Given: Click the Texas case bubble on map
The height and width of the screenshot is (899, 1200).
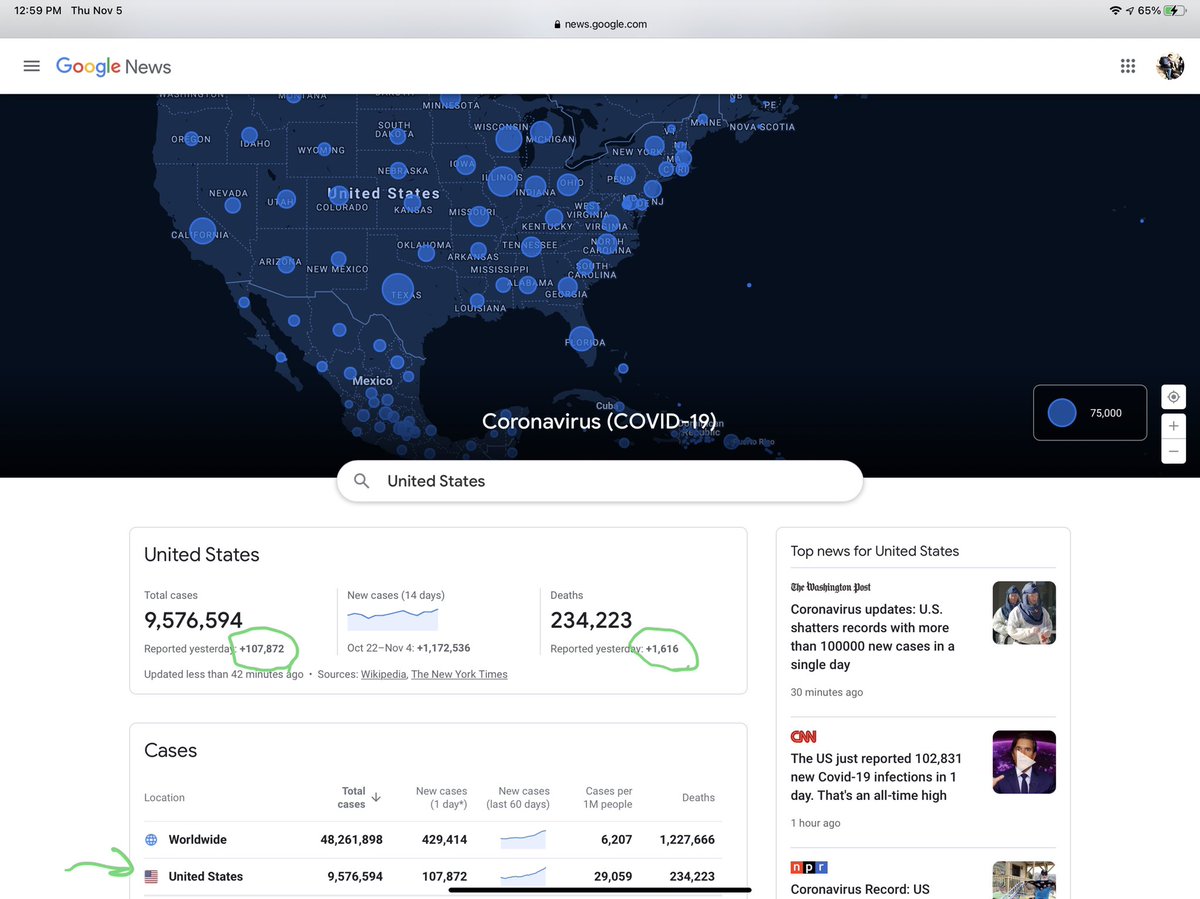Looking at the screenshot, I should 398,289.
